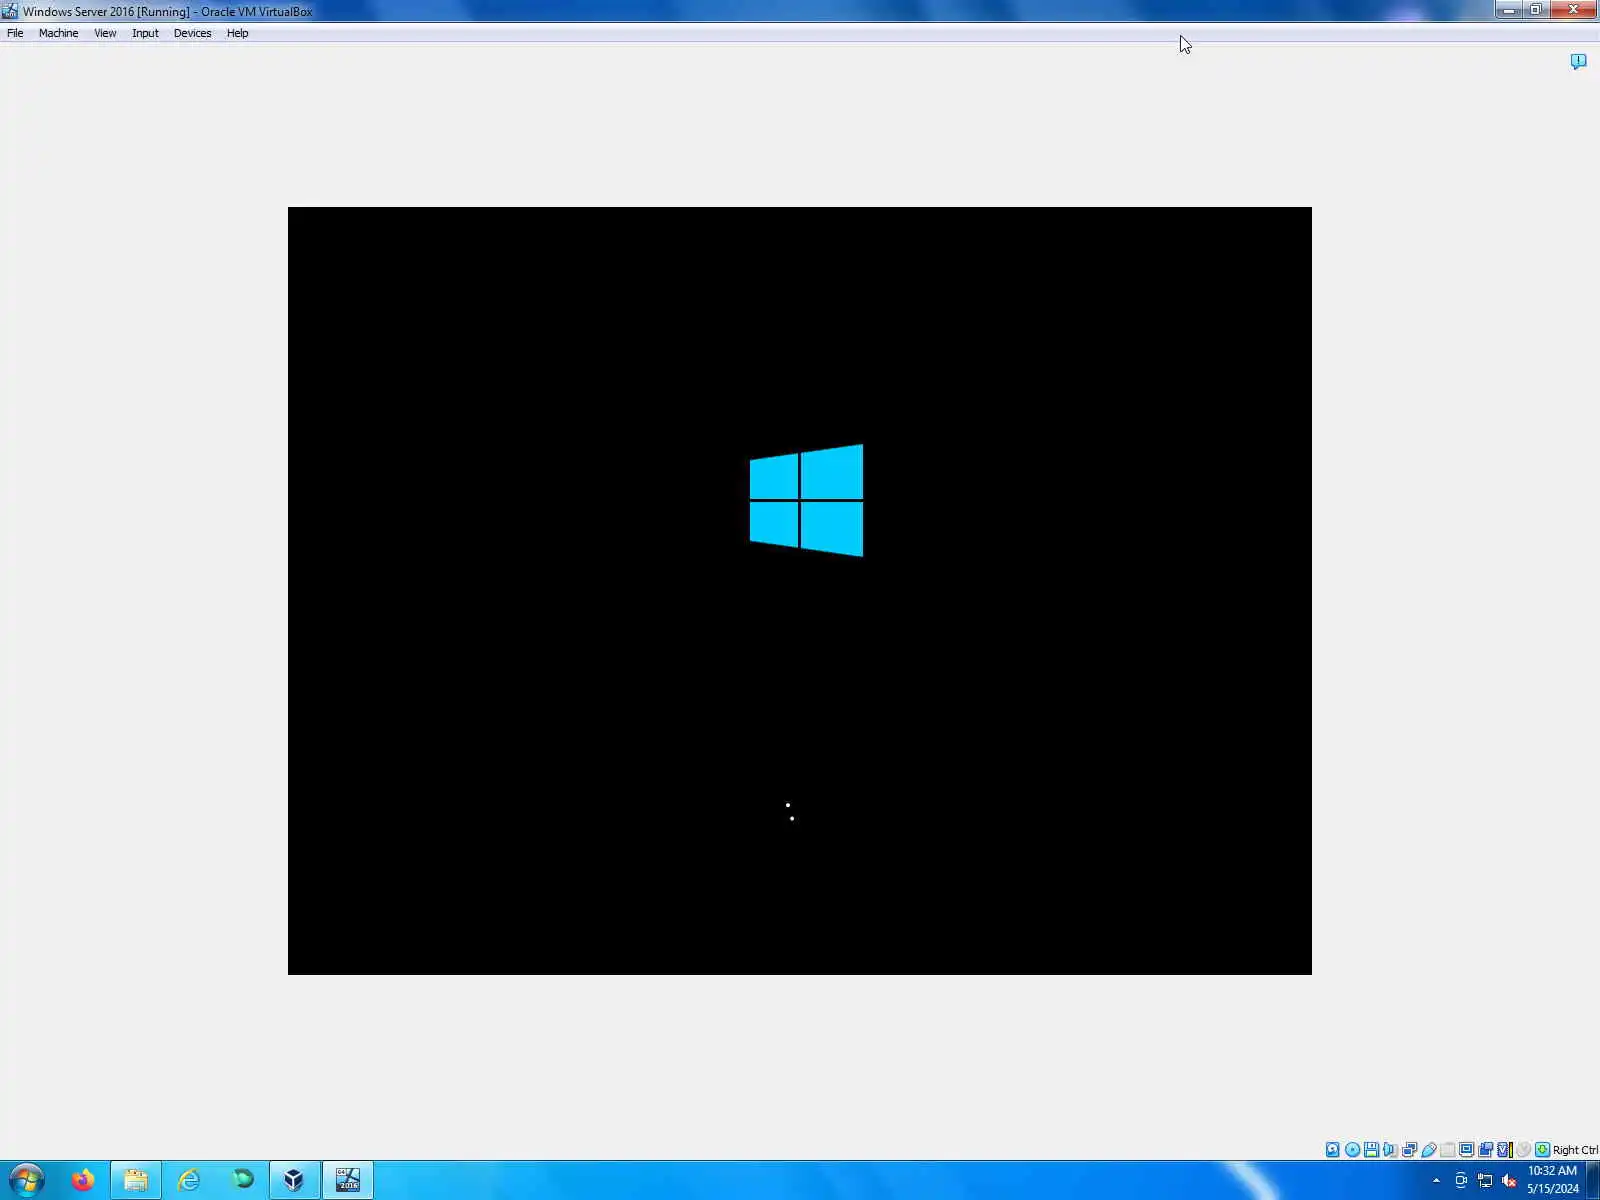Close the VirtualBox VM window

click(1573, 10)
